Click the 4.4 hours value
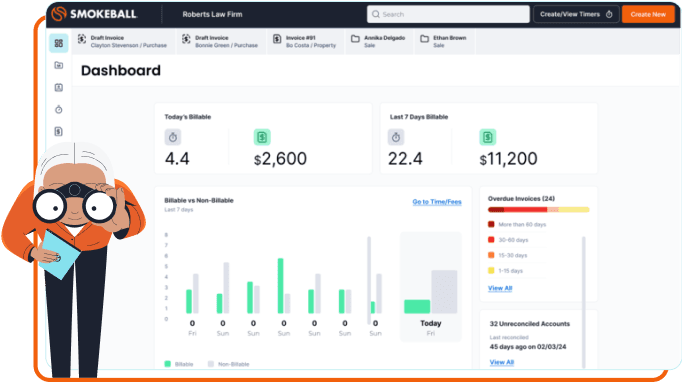Viewport: 682px width, 382px height. point(177,159)
